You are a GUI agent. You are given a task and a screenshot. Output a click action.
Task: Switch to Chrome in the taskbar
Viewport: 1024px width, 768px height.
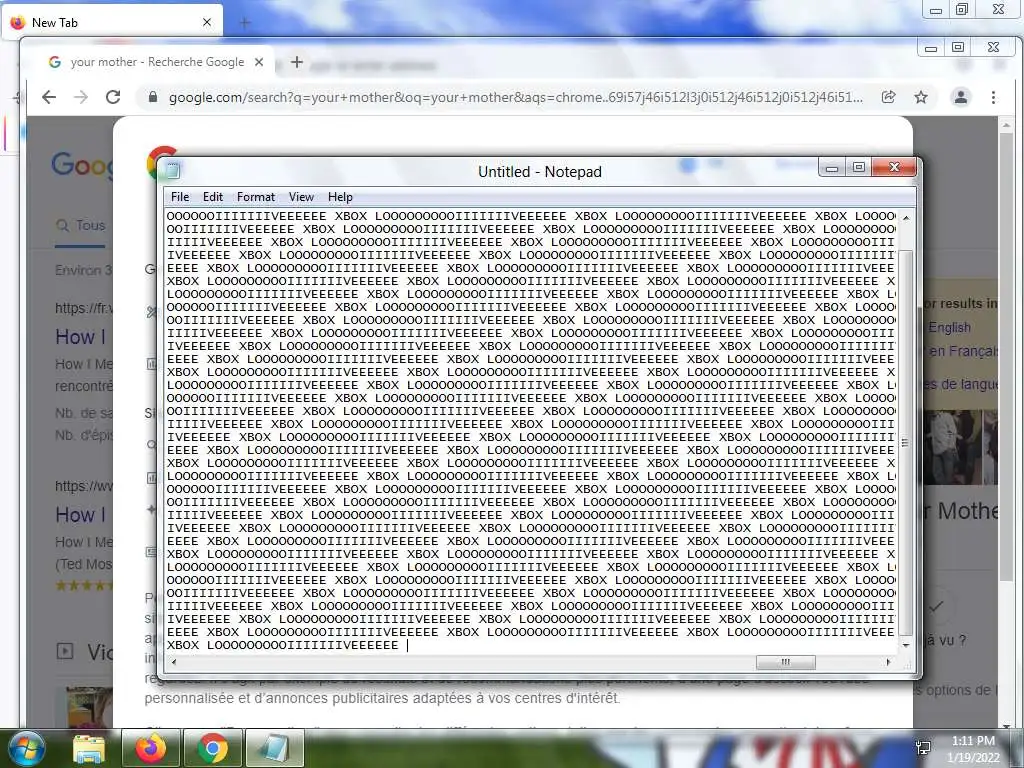pos(213,748)
